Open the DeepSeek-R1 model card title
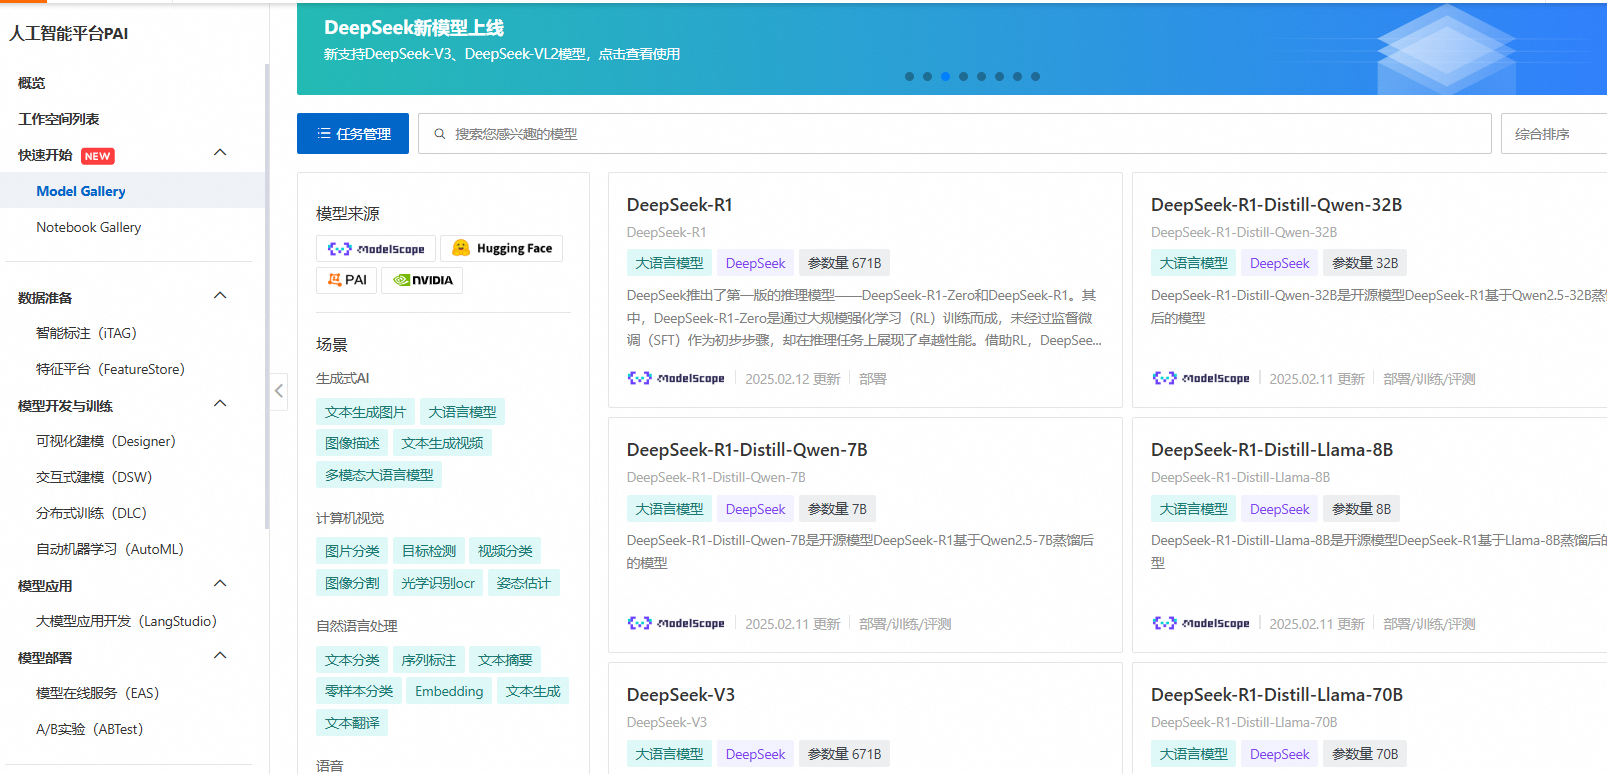The height and width of the screenshot is (774, 1607). 680,205
